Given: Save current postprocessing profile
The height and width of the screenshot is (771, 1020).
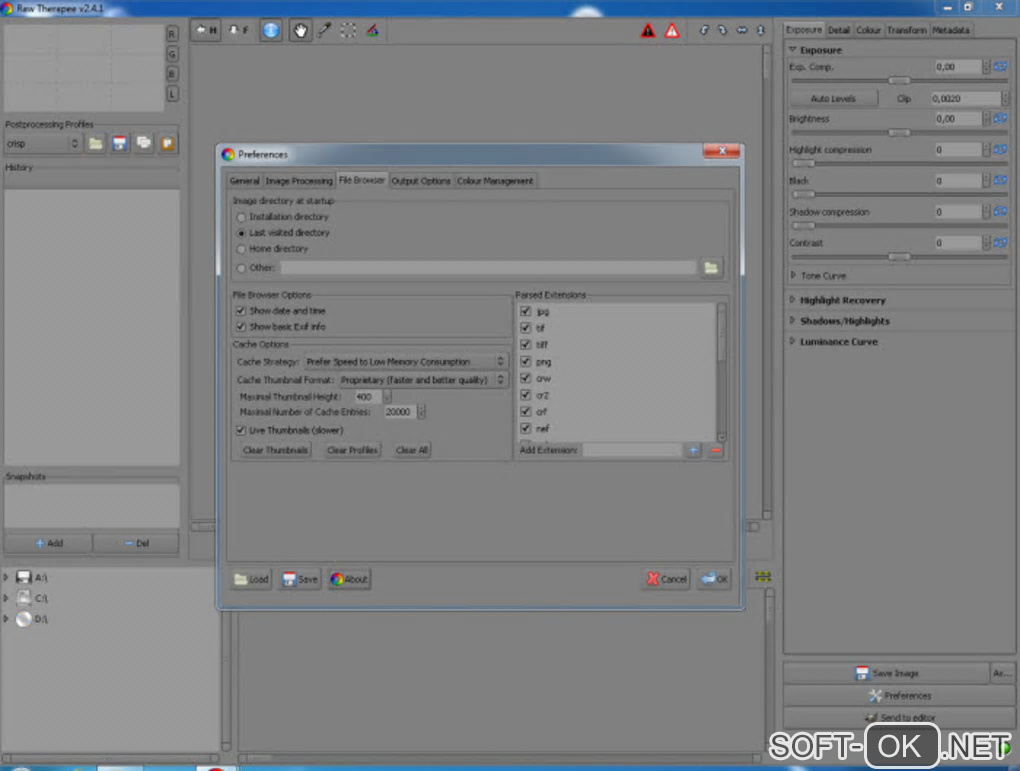Looking at the screenshot, I should click(120, 143).
